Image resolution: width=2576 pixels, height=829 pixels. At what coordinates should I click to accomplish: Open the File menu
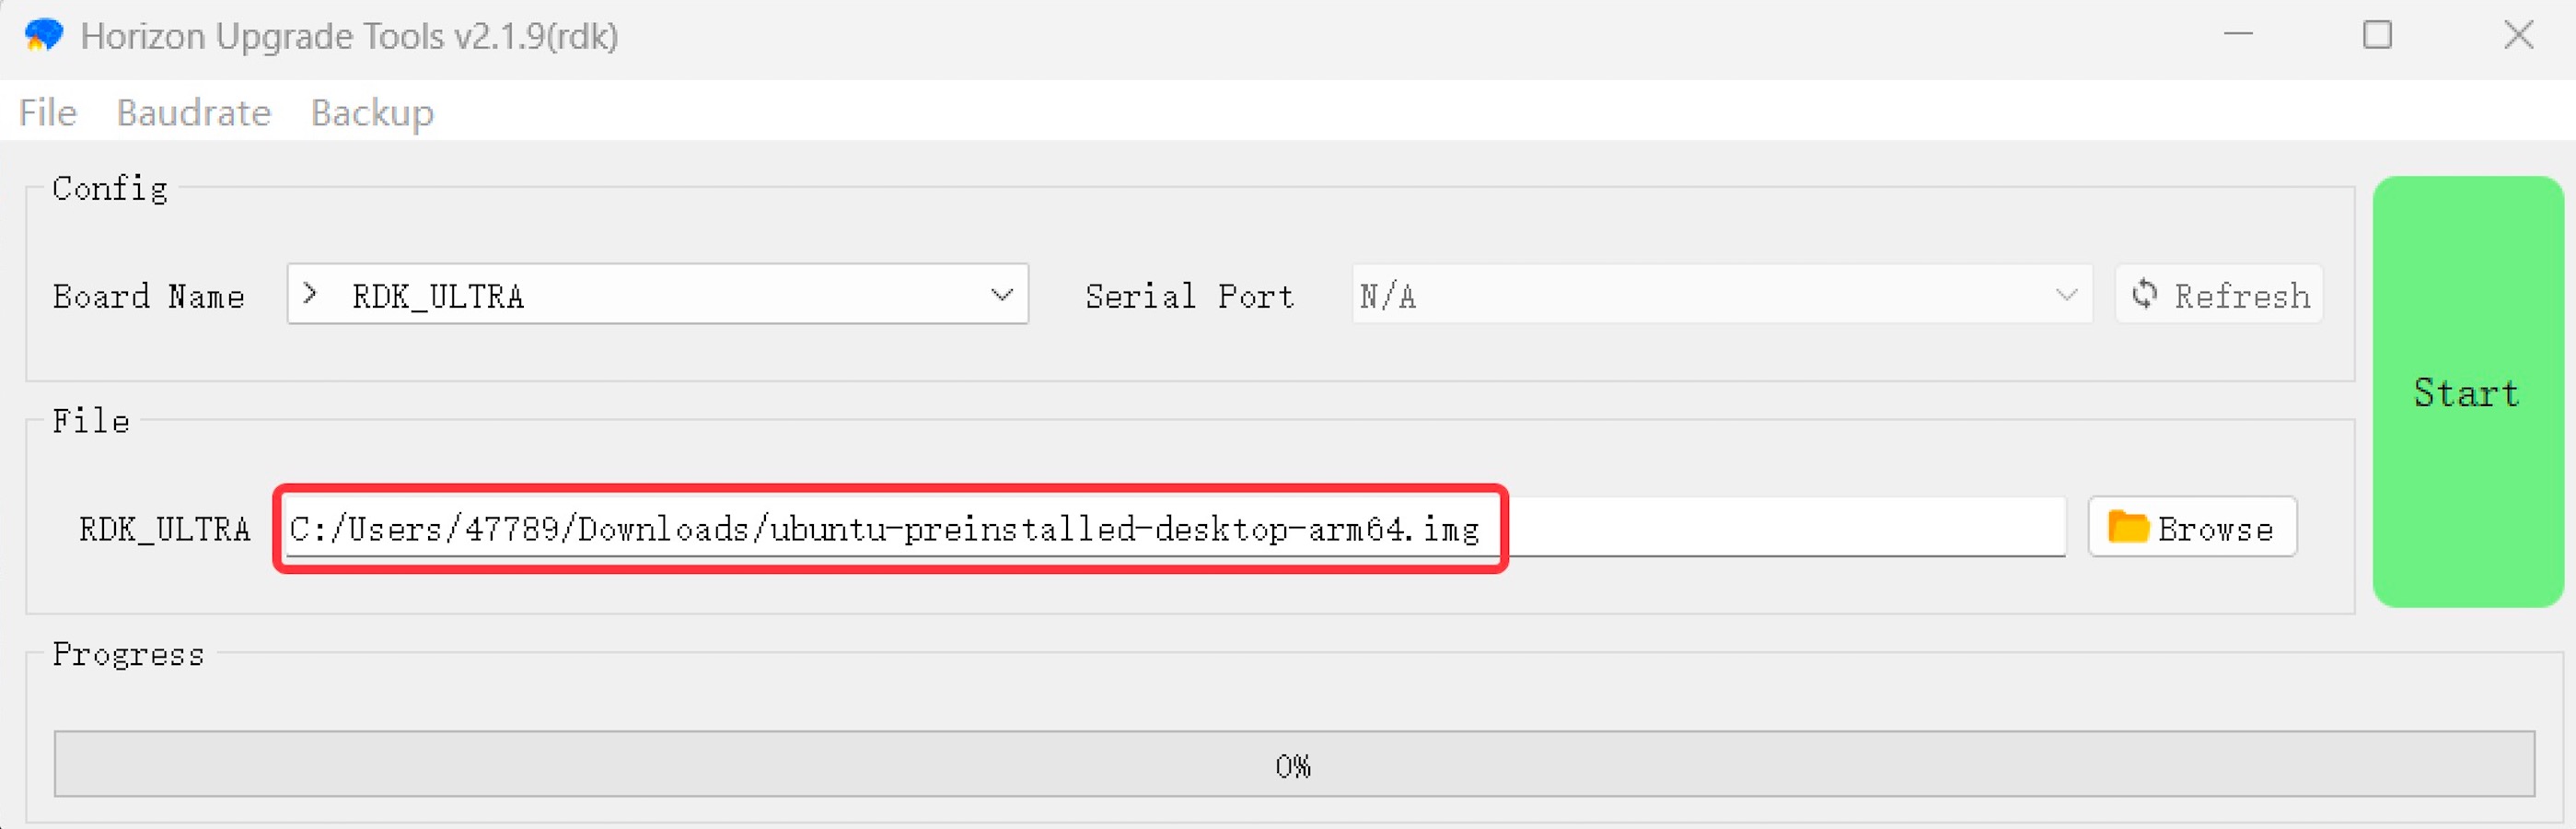pos(47,112)
